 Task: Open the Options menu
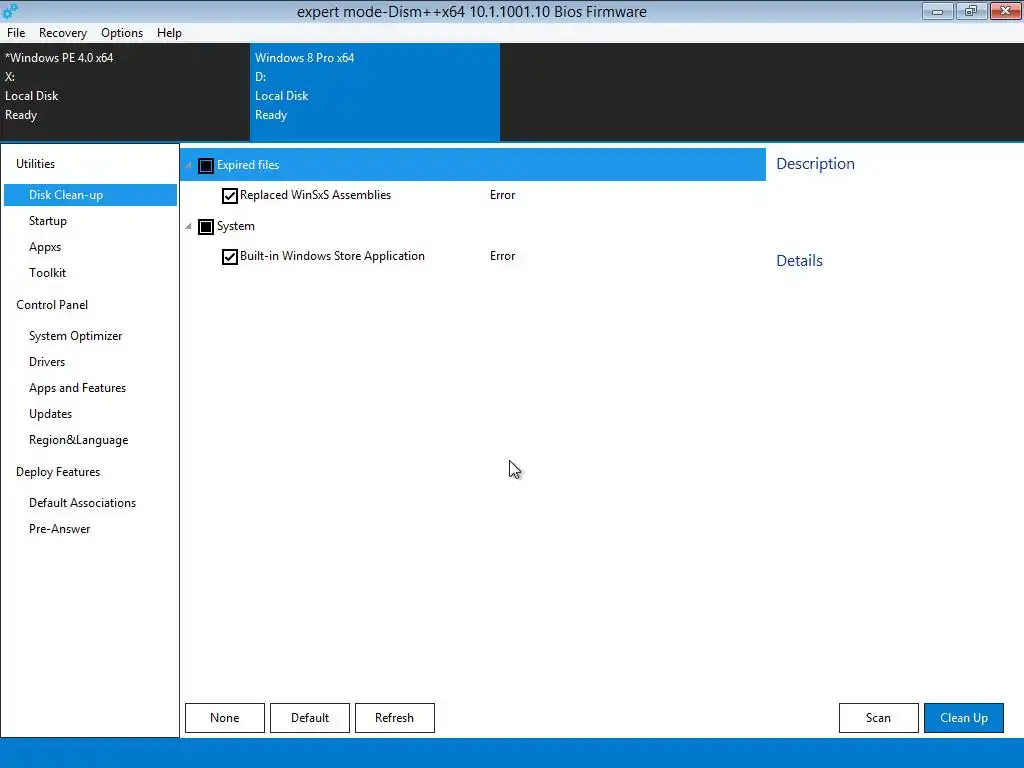[122, 33]
